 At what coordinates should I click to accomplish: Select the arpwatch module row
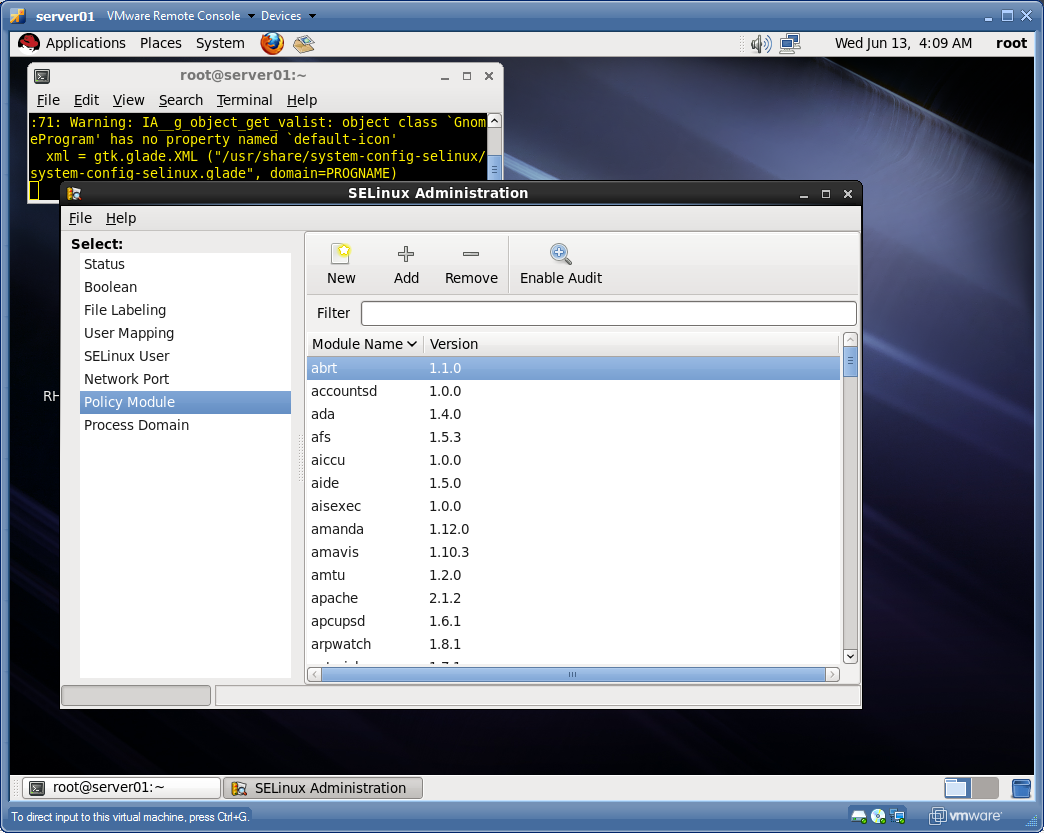573,644
